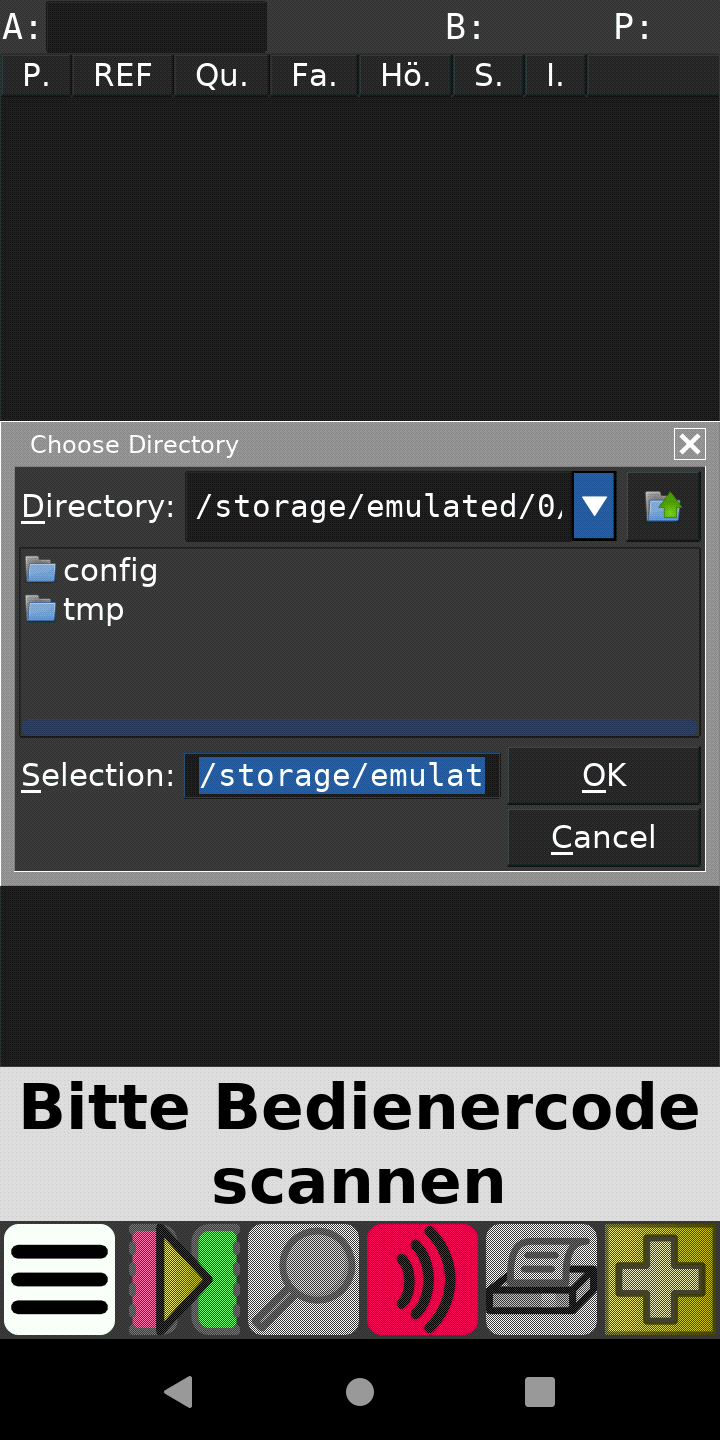Tap the Android back navigation button

179,1391
